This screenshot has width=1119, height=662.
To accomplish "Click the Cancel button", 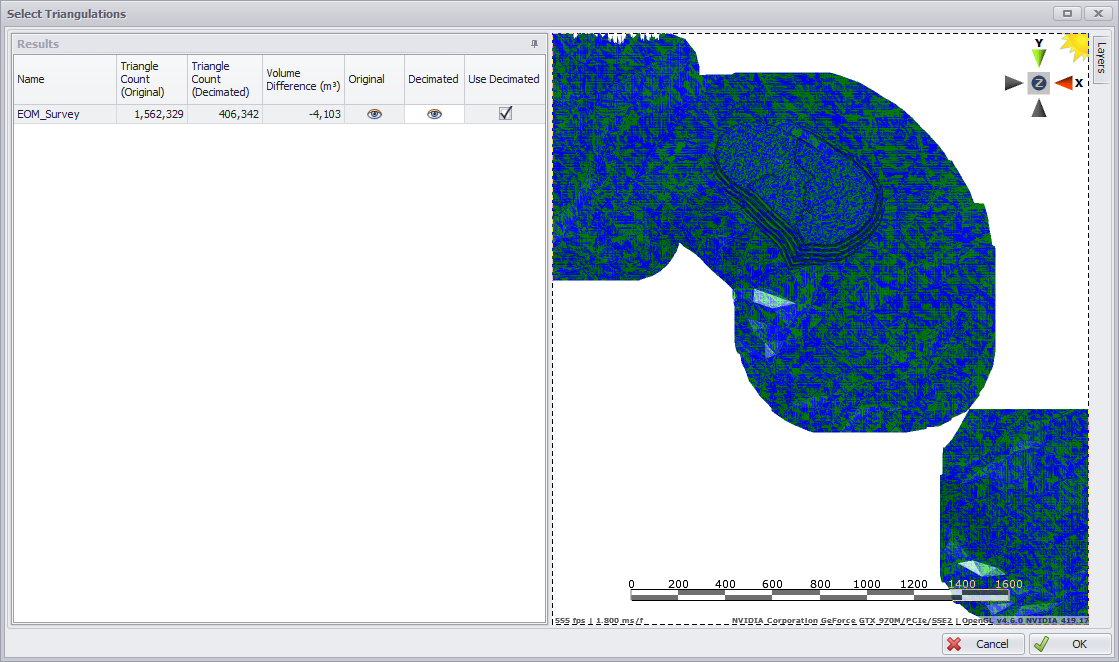I will point(982,644).
